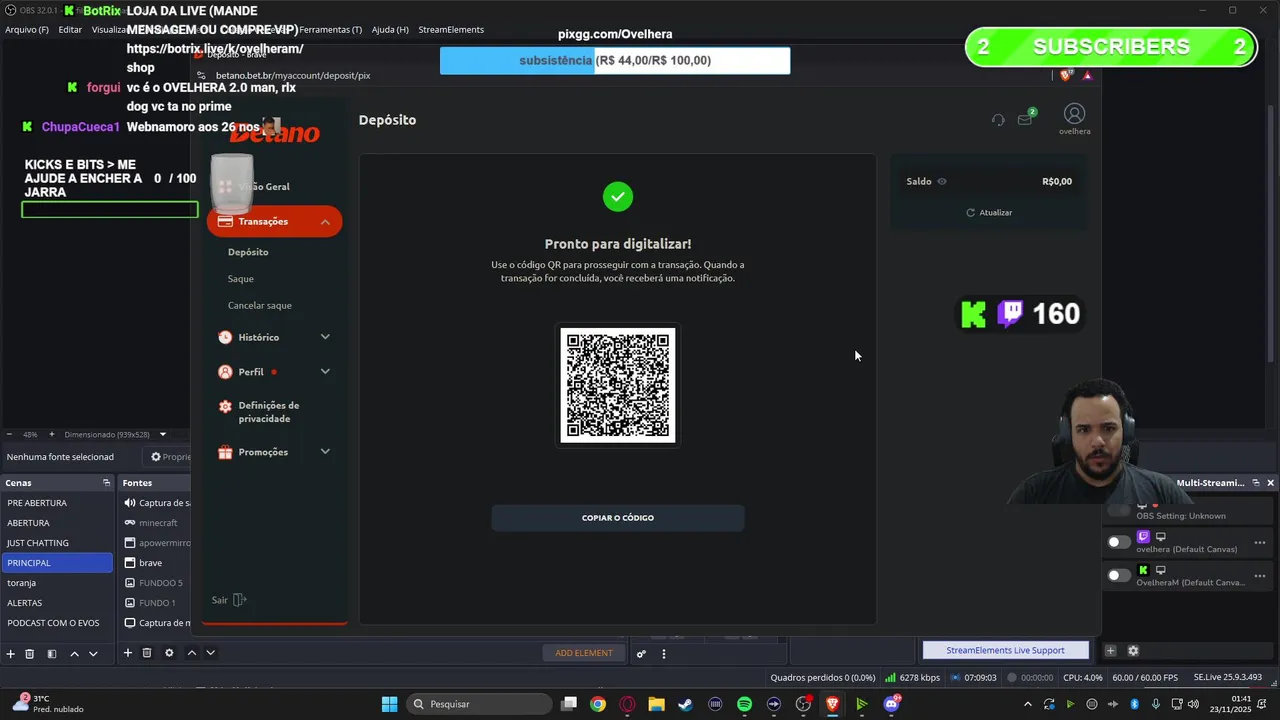
Task: Zoom out preview with minus button
Action: click(x=10, y=434)
